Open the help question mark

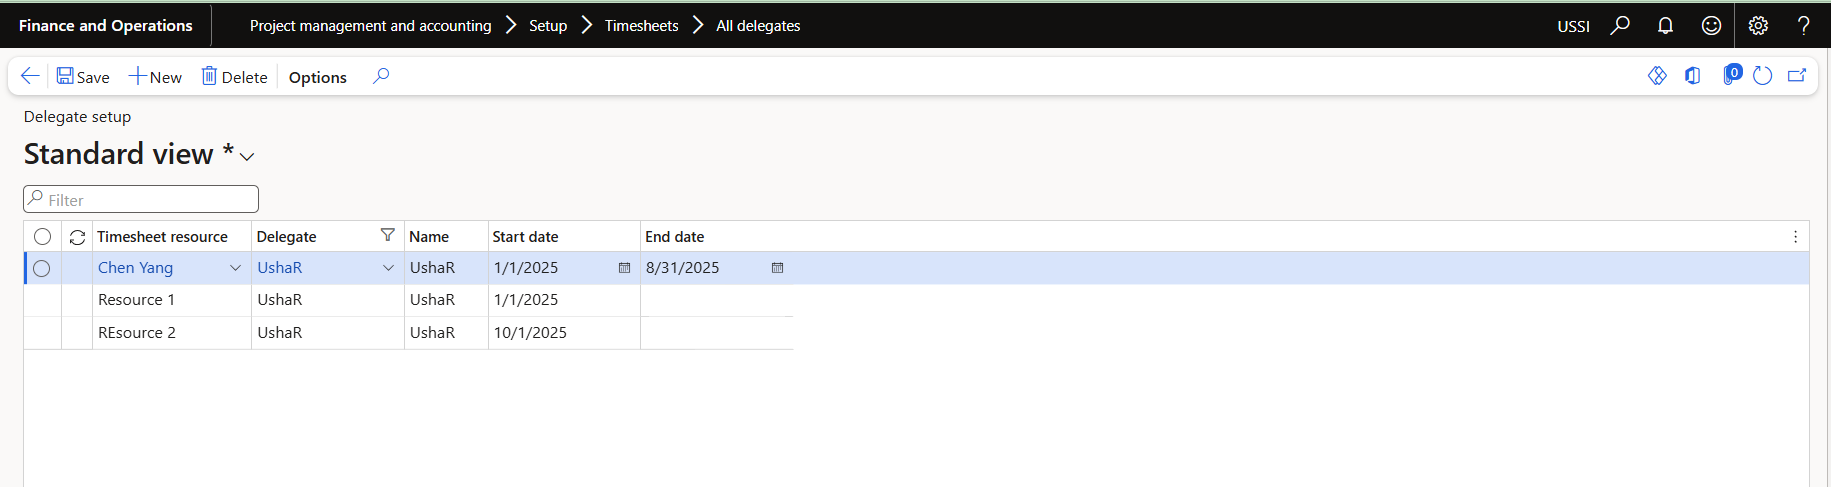click(1803, 26)
